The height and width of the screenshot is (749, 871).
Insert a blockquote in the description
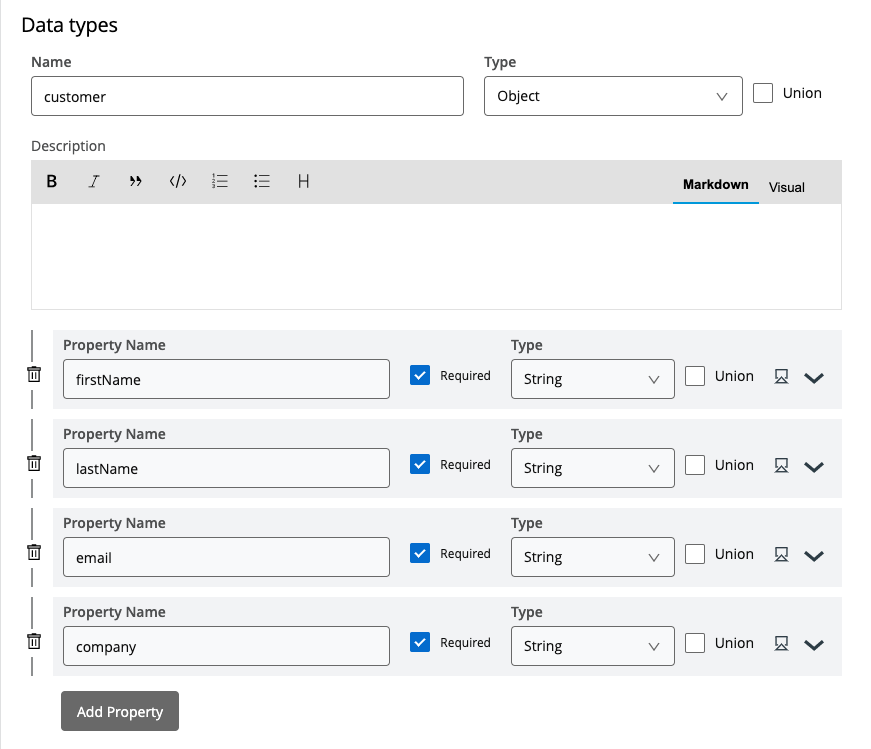point(136,181)
